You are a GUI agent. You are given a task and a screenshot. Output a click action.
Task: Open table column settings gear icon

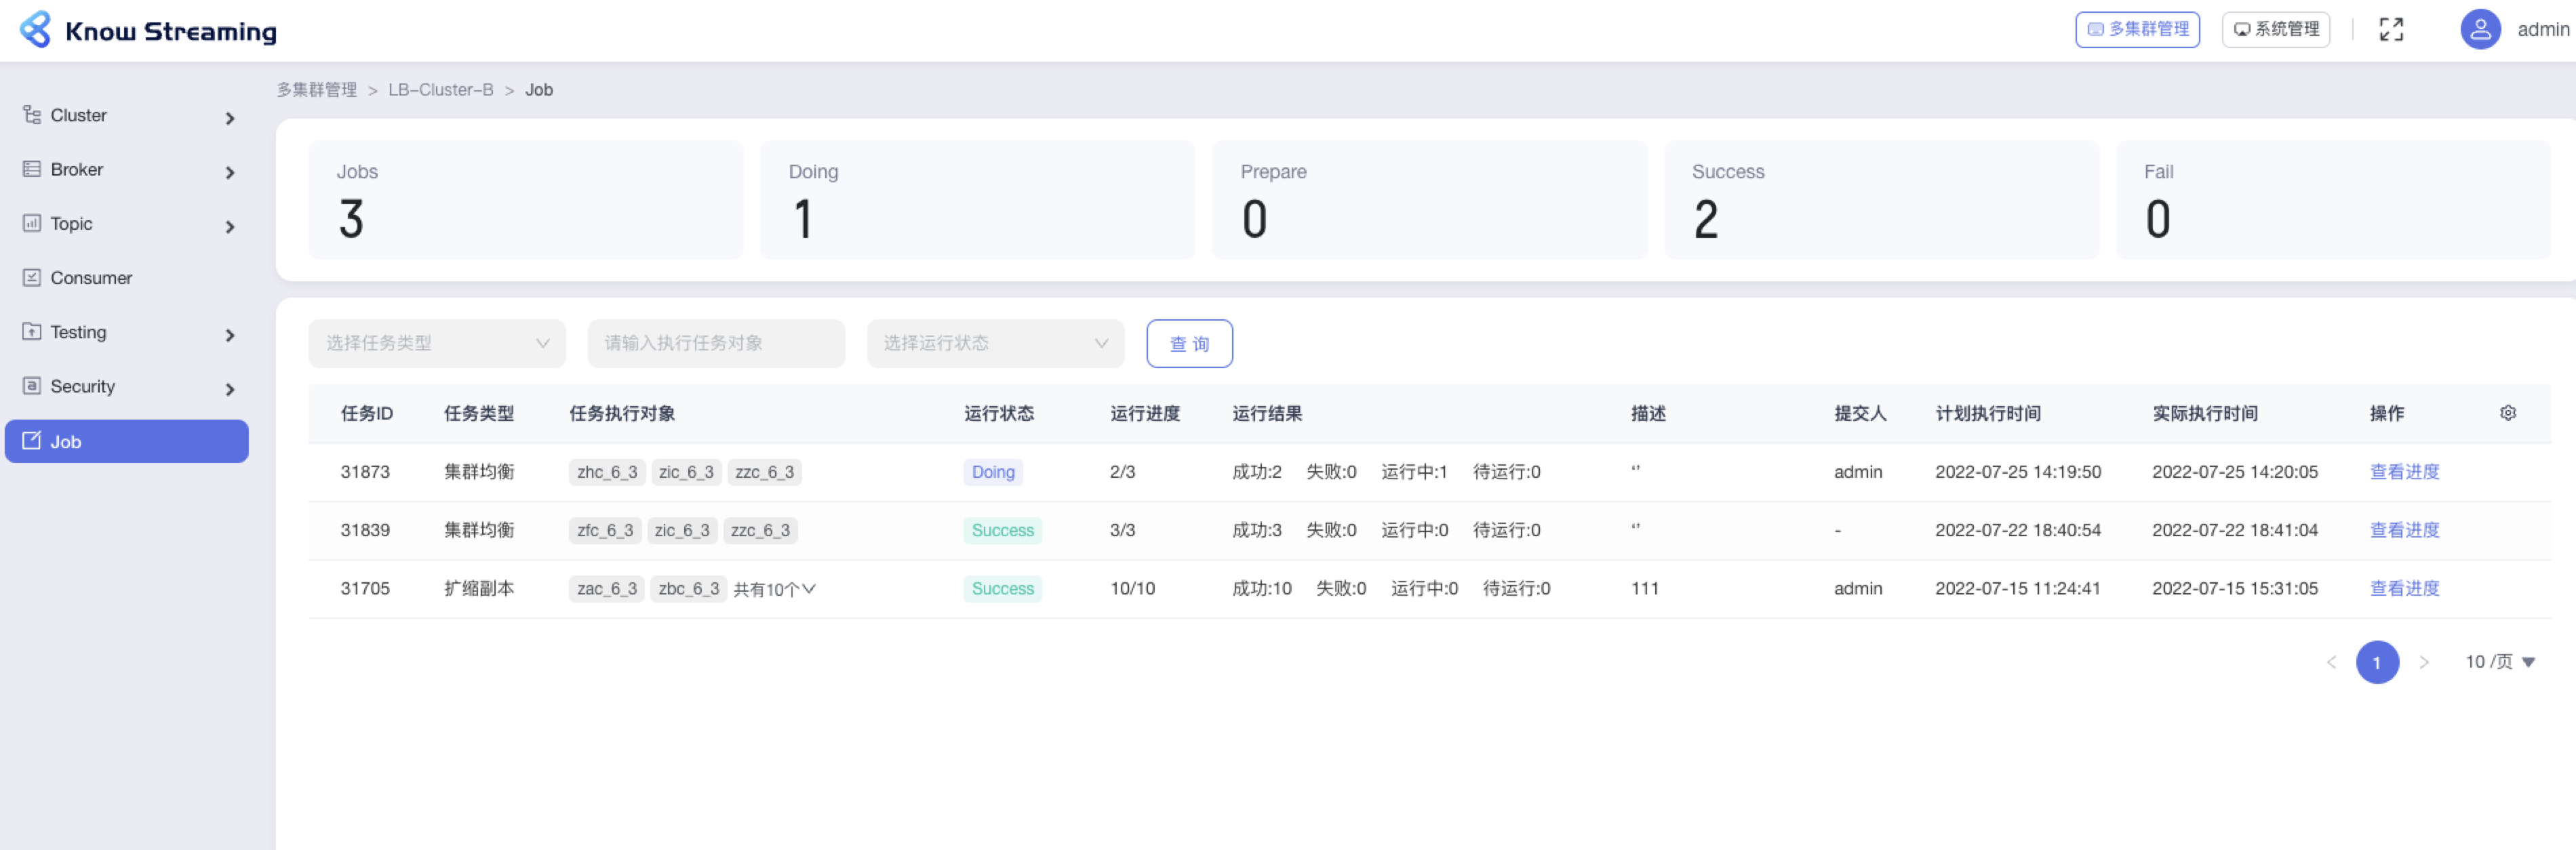[2507, 413]
